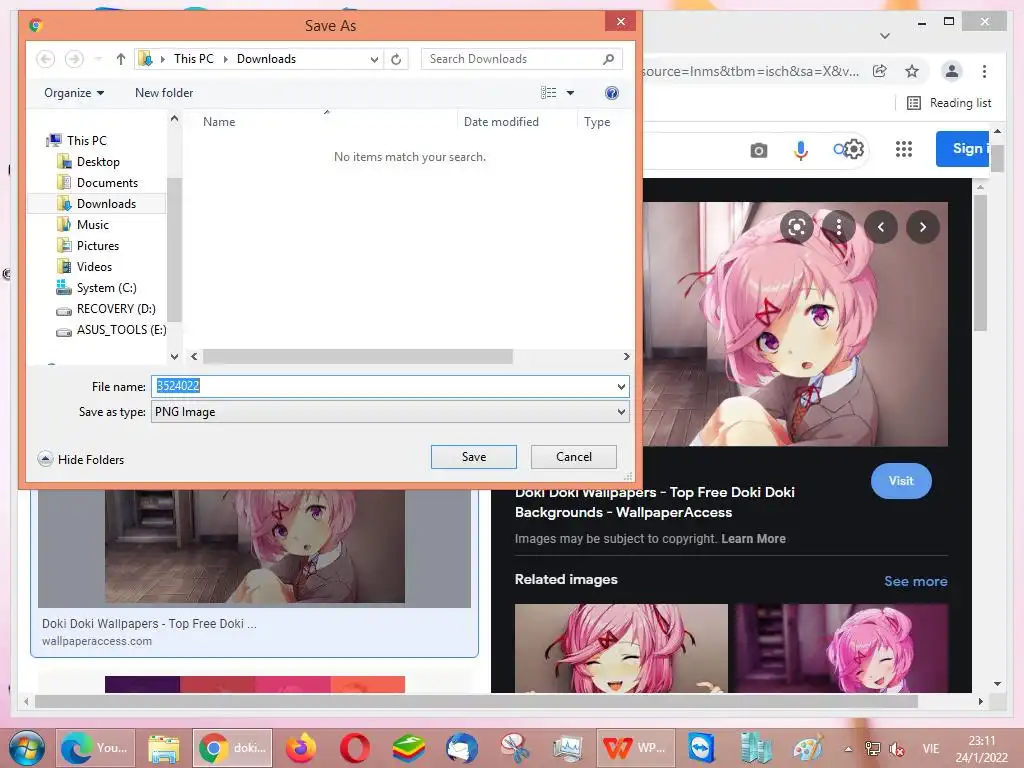The height and width of the screenshot is (768, 1024).
Task: Open Google quick settings gear icon
Action: (854, 150)
